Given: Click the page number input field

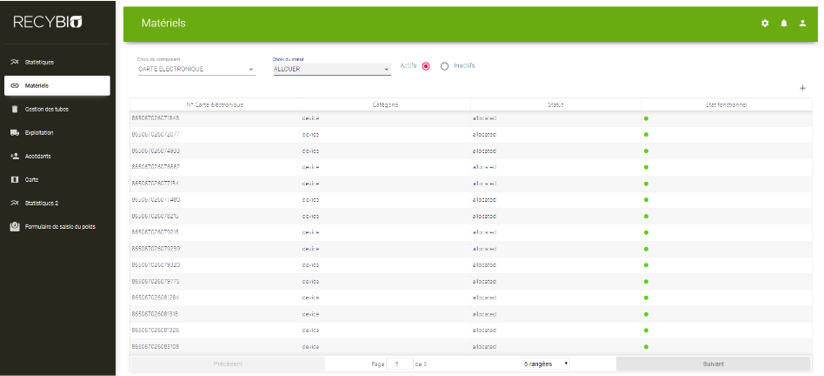Looking at the screenshot, I should [x=399, y=363].
